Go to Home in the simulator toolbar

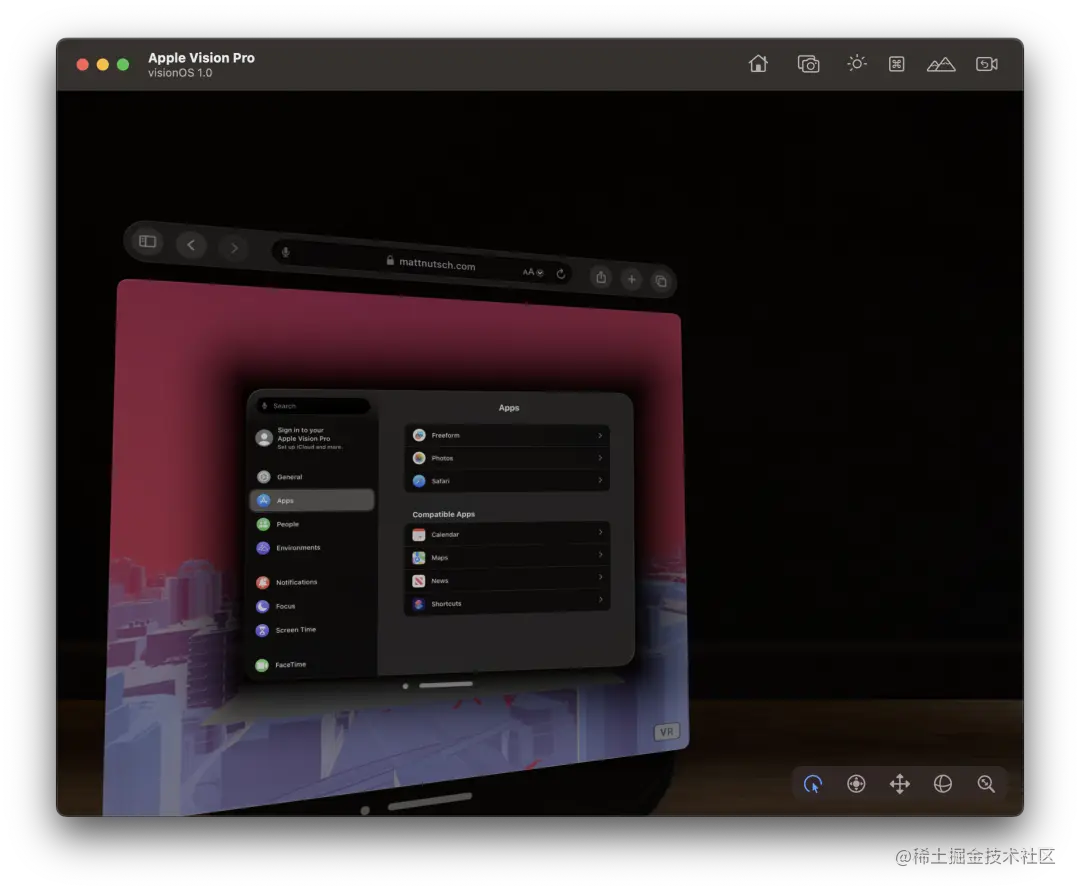point(758,64)
